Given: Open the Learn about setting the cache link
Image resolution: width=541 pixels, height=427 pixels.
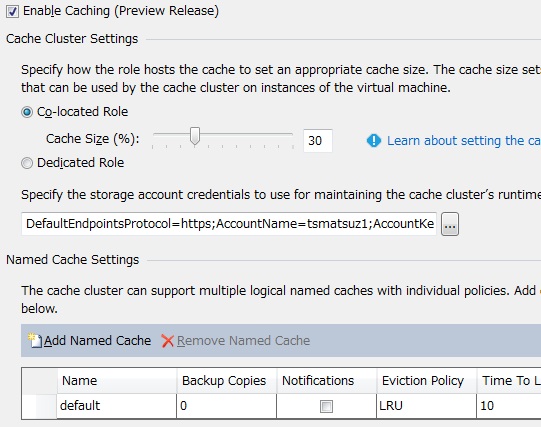Looking at the screenshot, I should pyautogui.click(x=464, y=141).
